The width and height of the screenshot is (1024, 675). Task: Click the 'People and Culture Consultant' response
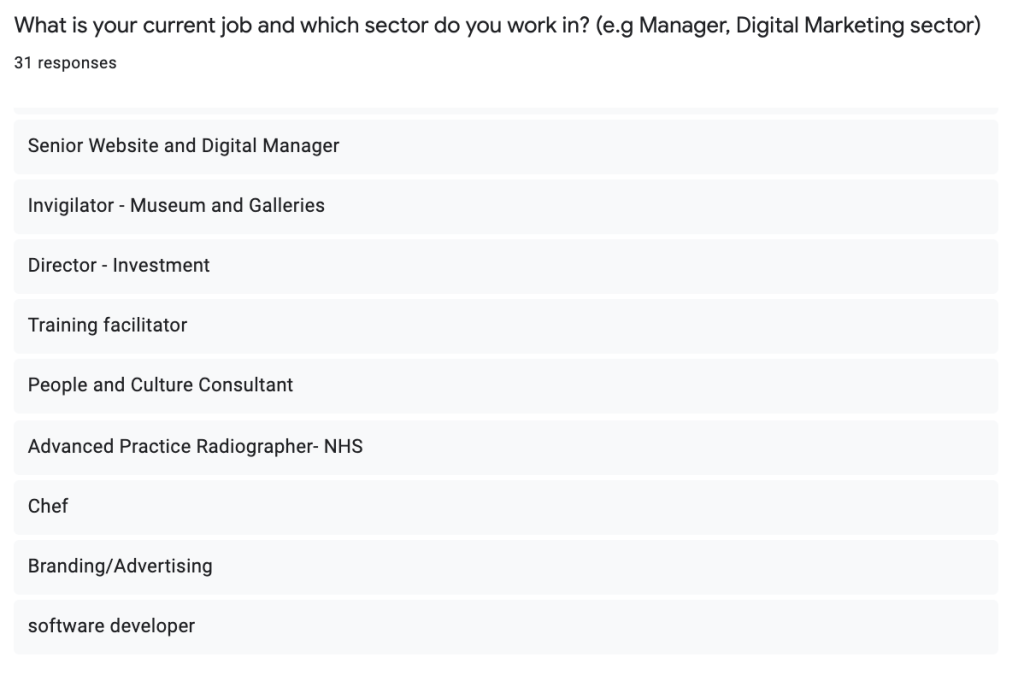pyautogui.click(x=161, y=386)
